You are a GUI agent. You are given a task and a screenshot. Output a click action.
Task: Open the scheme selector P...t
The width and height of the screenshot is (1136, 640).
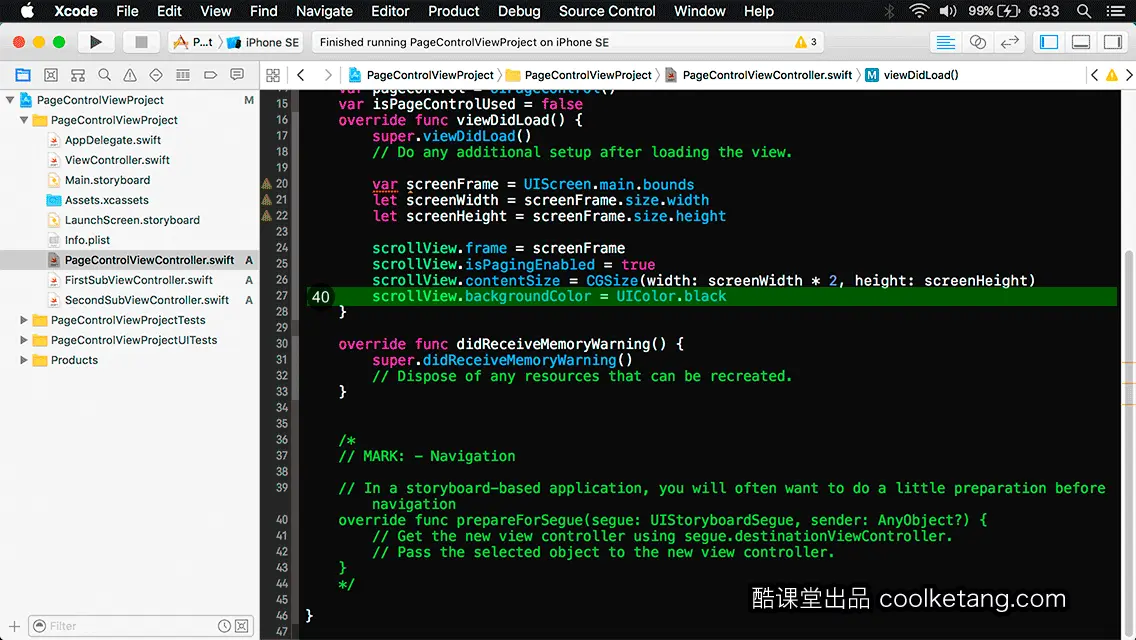[x=193, y=42]
